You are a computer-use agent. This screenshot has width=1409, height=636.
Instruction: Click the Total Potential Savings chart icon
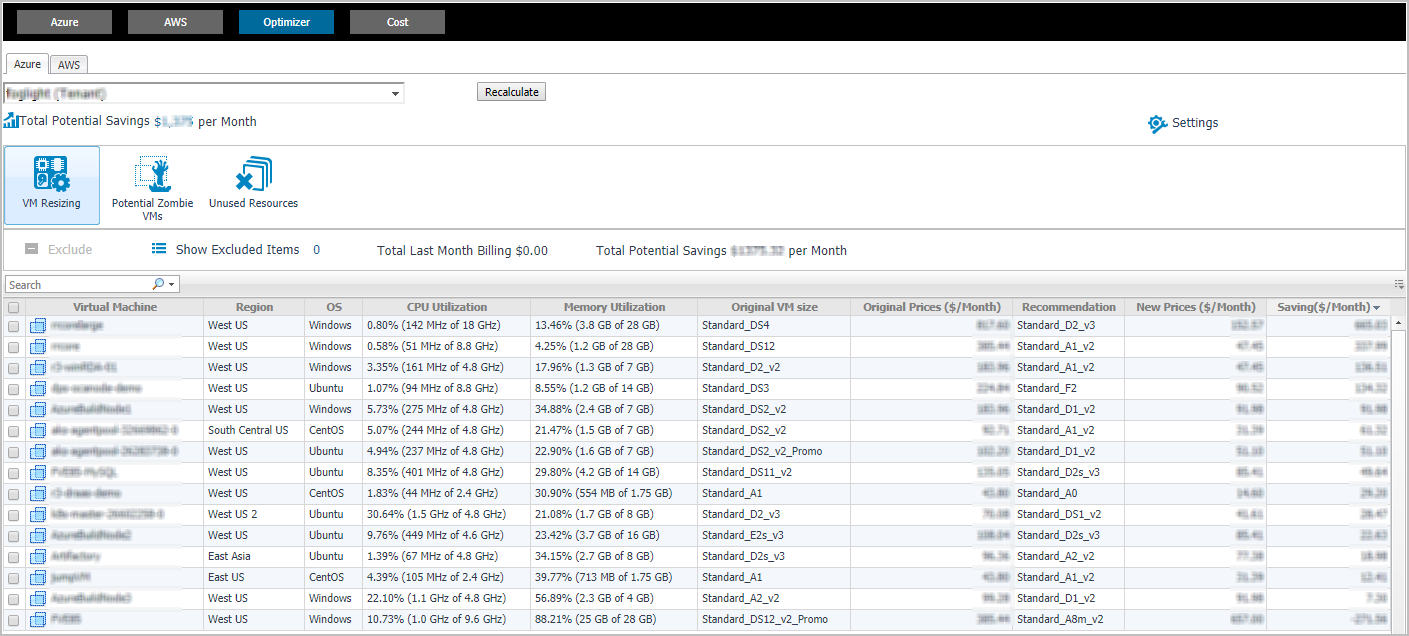point(11,121)
